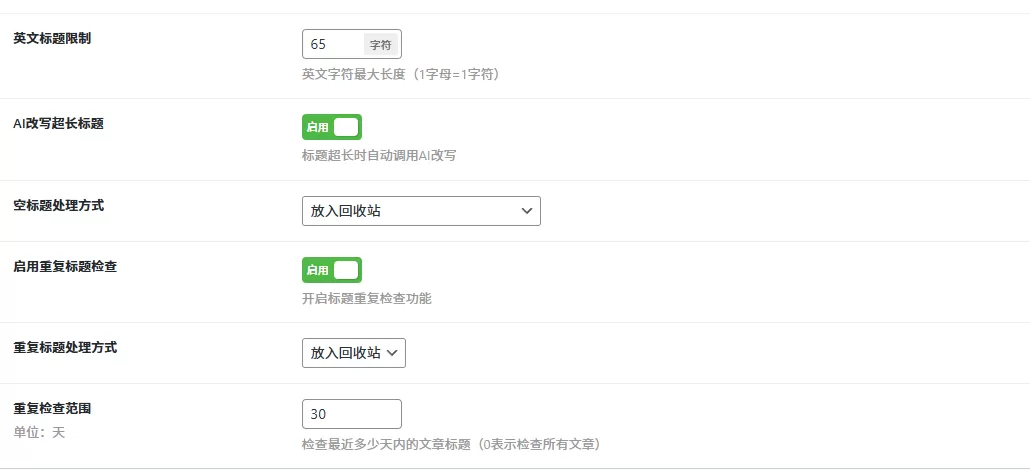Click the 空标题处理方式 label
This screenshot has width=1030, height=470.
[59, 206]
